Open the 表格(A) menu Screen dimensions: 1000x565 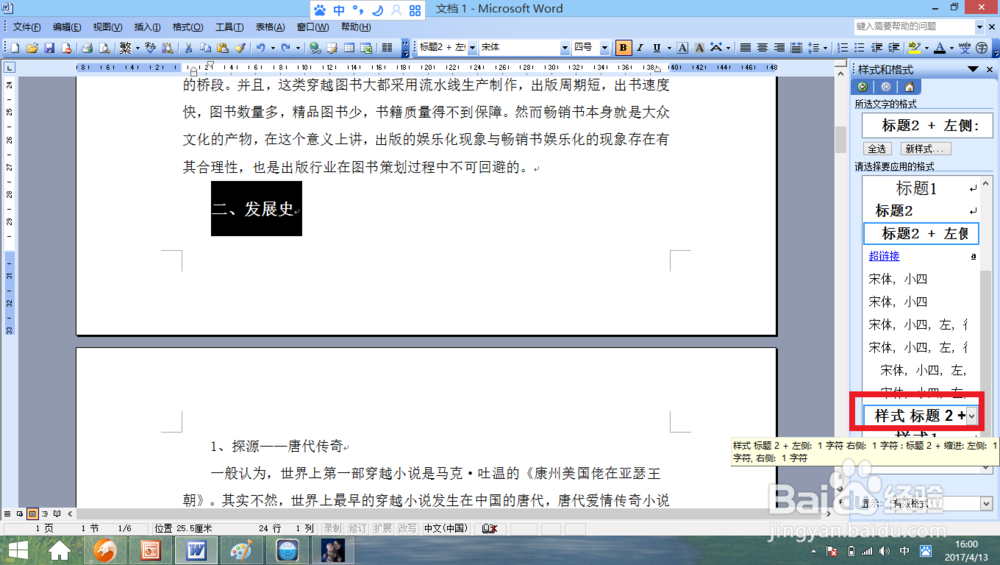pyautogui.click(x=270, y=27)
